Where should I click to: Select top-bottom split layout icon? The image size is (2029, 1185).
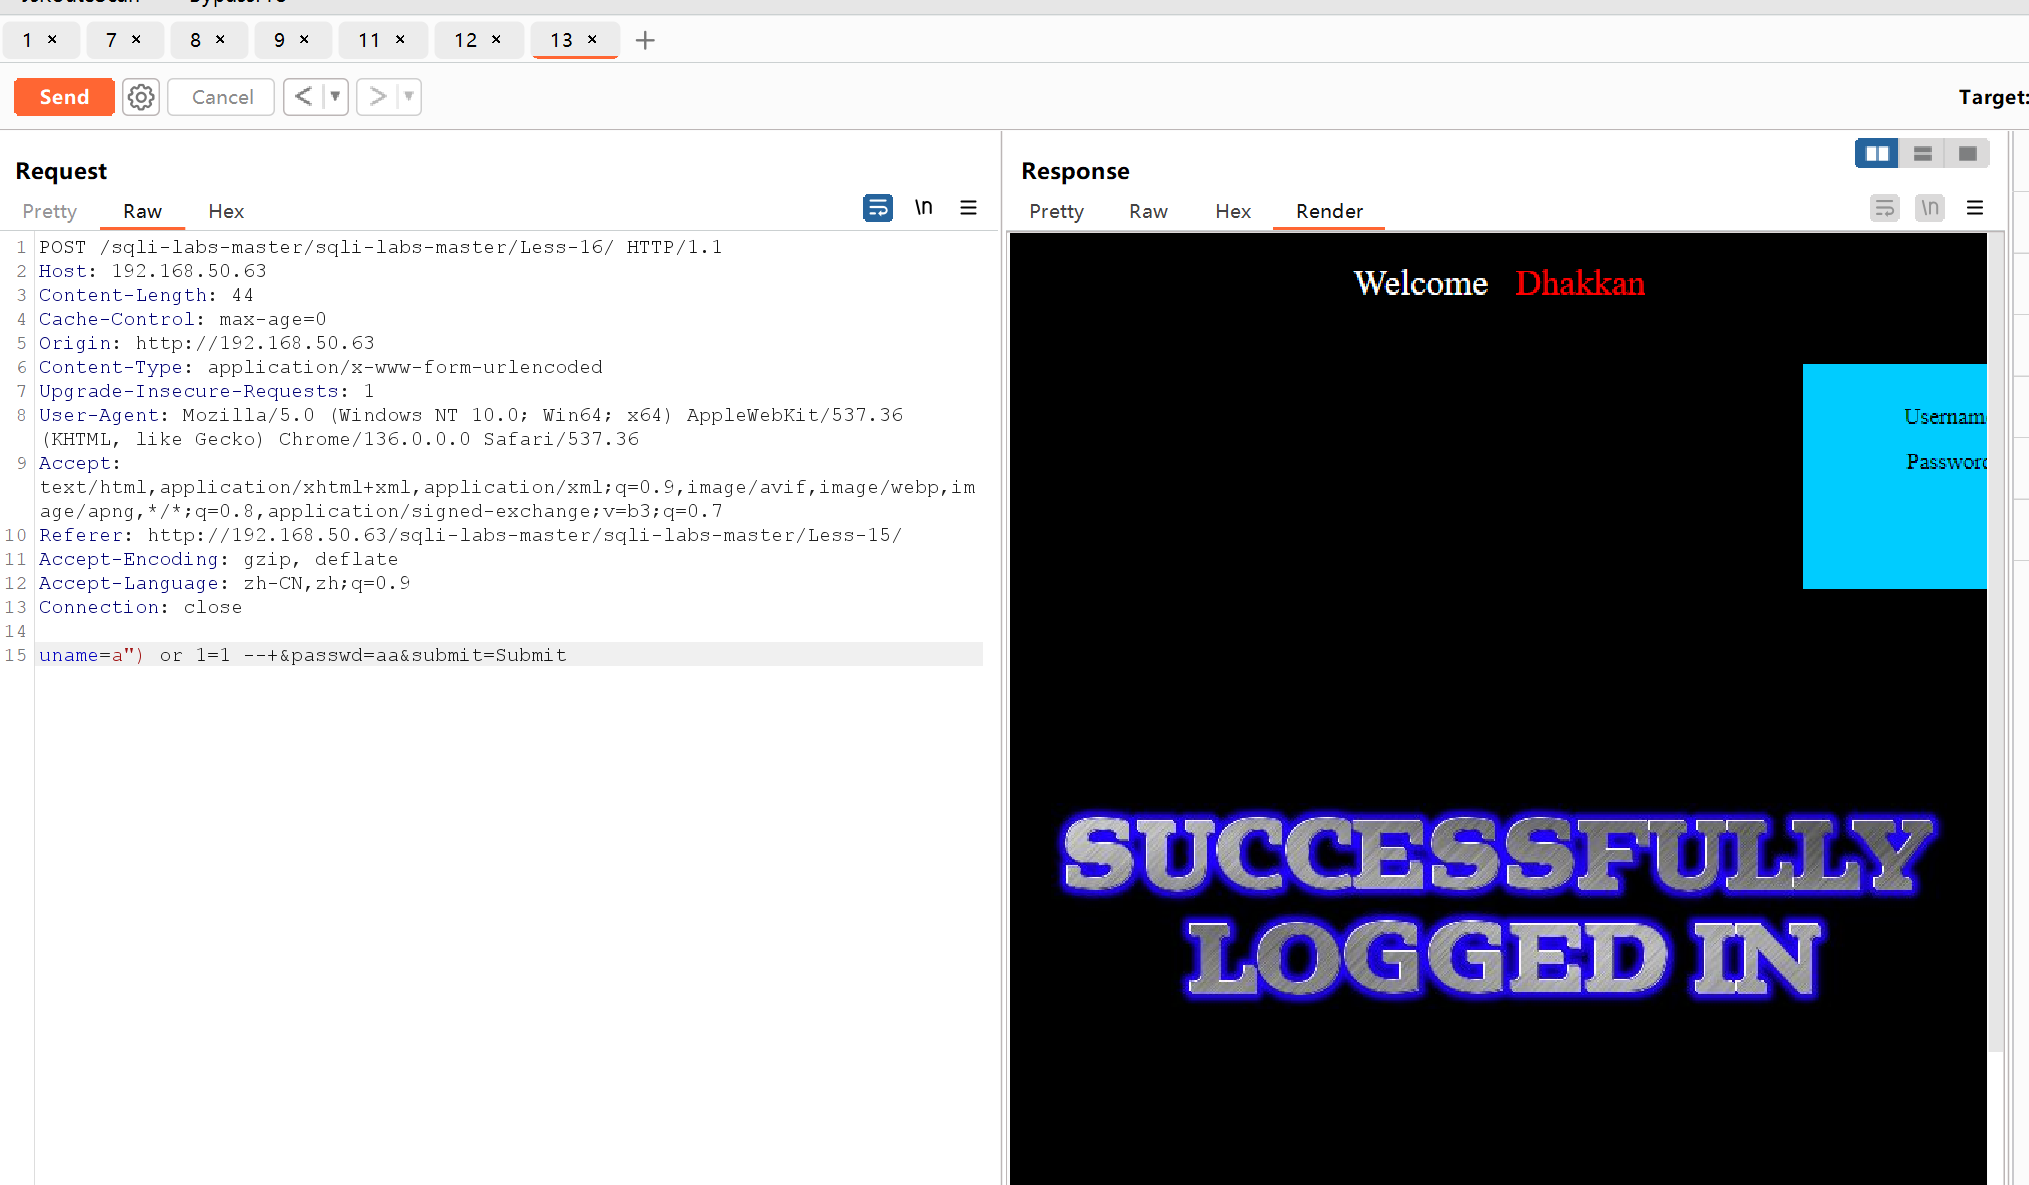pyautogui.click(x=1922, y=153)
